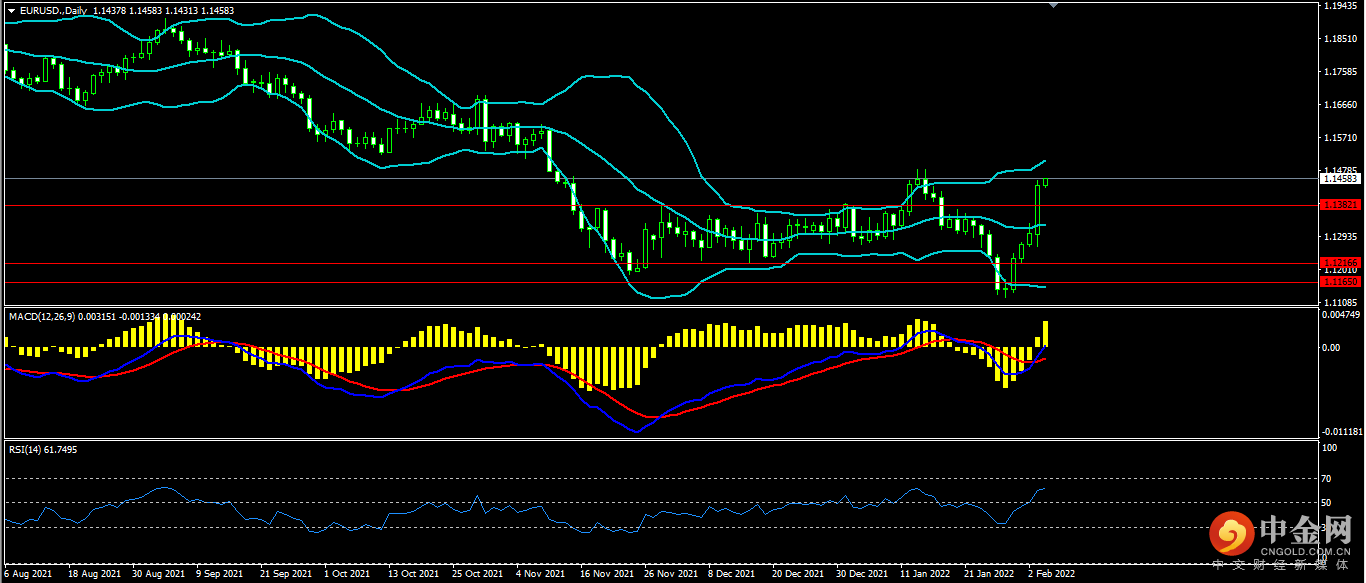The image size is (1366, 583).
Task: Open the dropdown triangle beside EURUSD.,Daily
Action: coord(12,10)
